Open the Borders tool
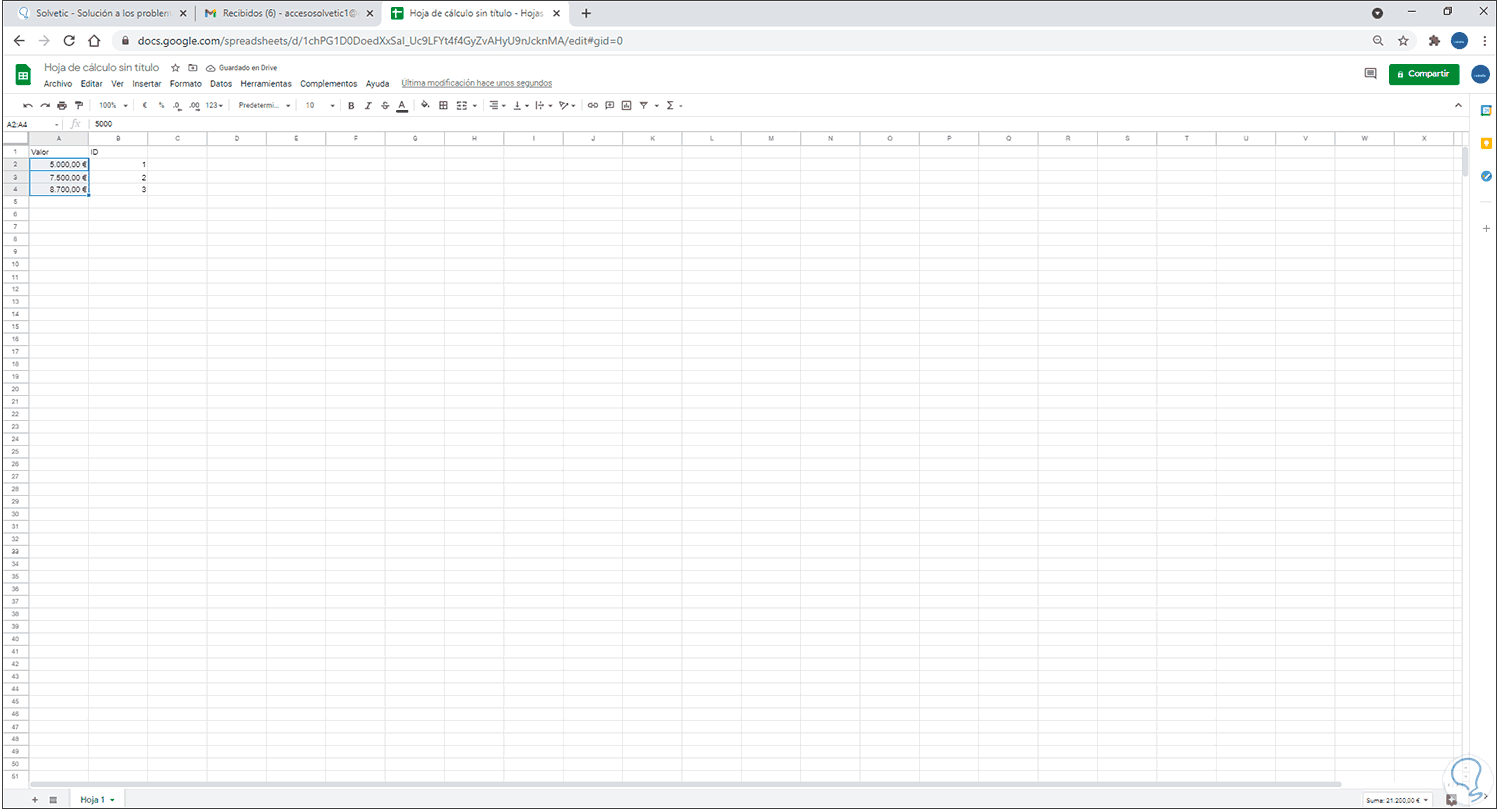 pos(441,105)
